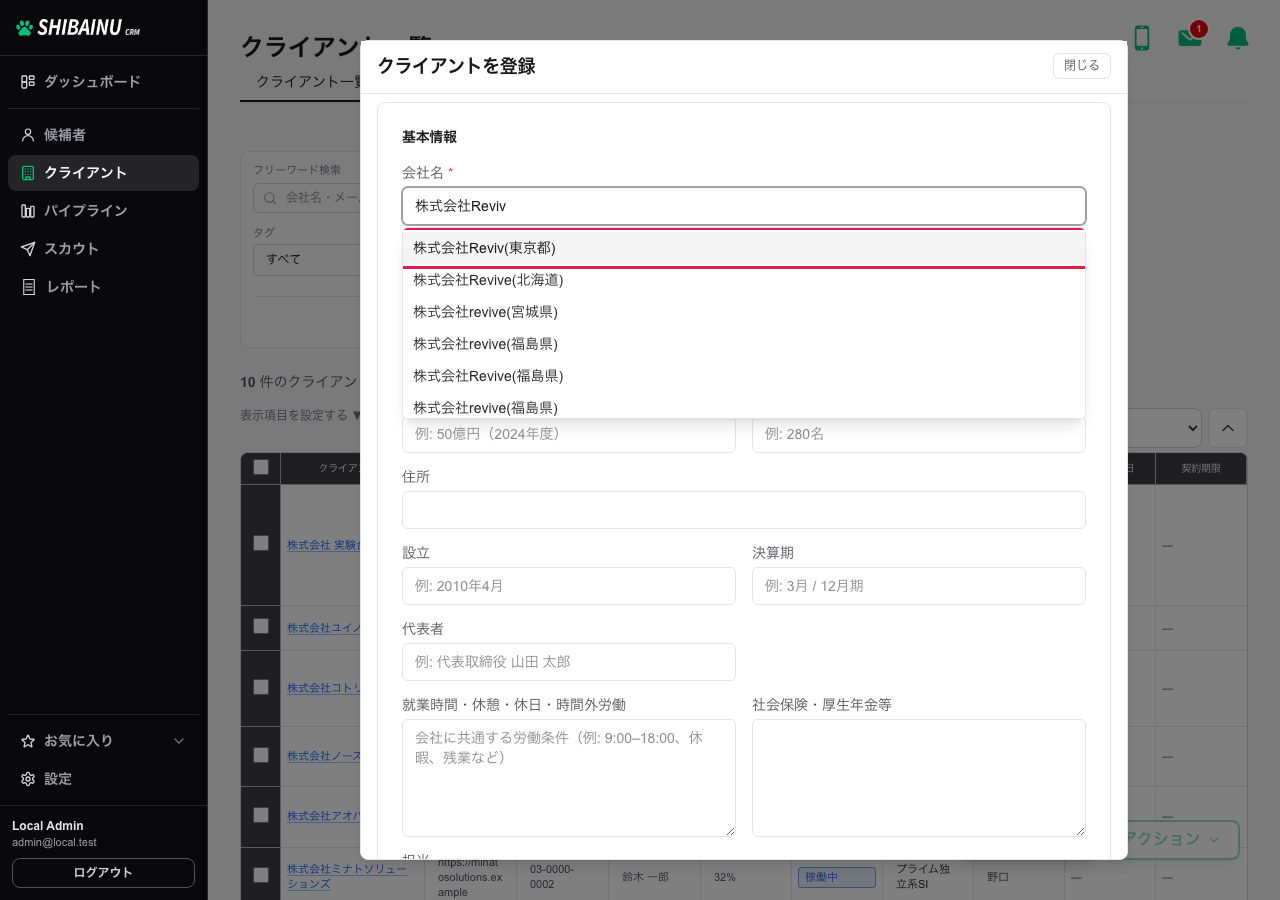This screenshot has width=1280, height=900.
Task: Click the revenue field with 50億円 placeholder
Action: (568, 434)
